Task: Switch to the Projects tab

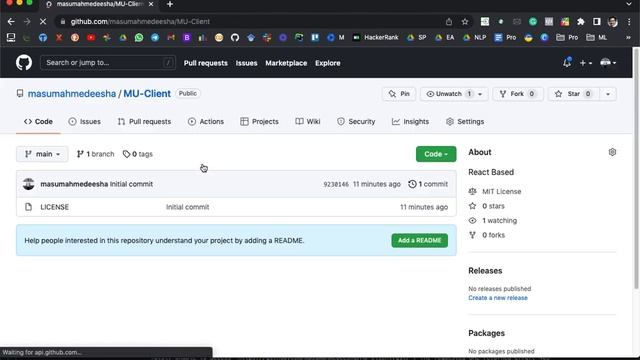Action: coord(260,122)
